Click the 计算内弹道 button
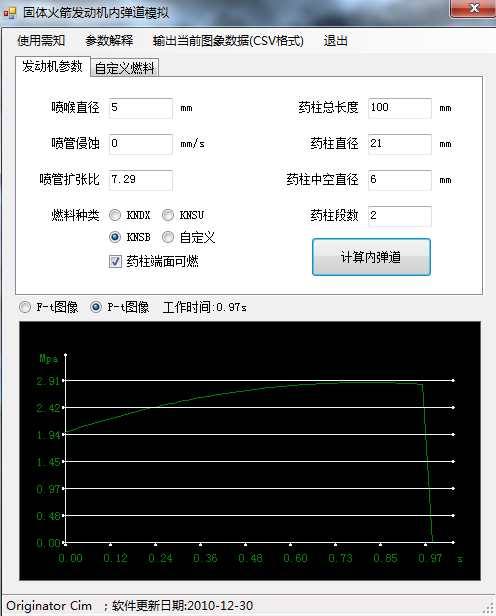 (x=371, y=257)
